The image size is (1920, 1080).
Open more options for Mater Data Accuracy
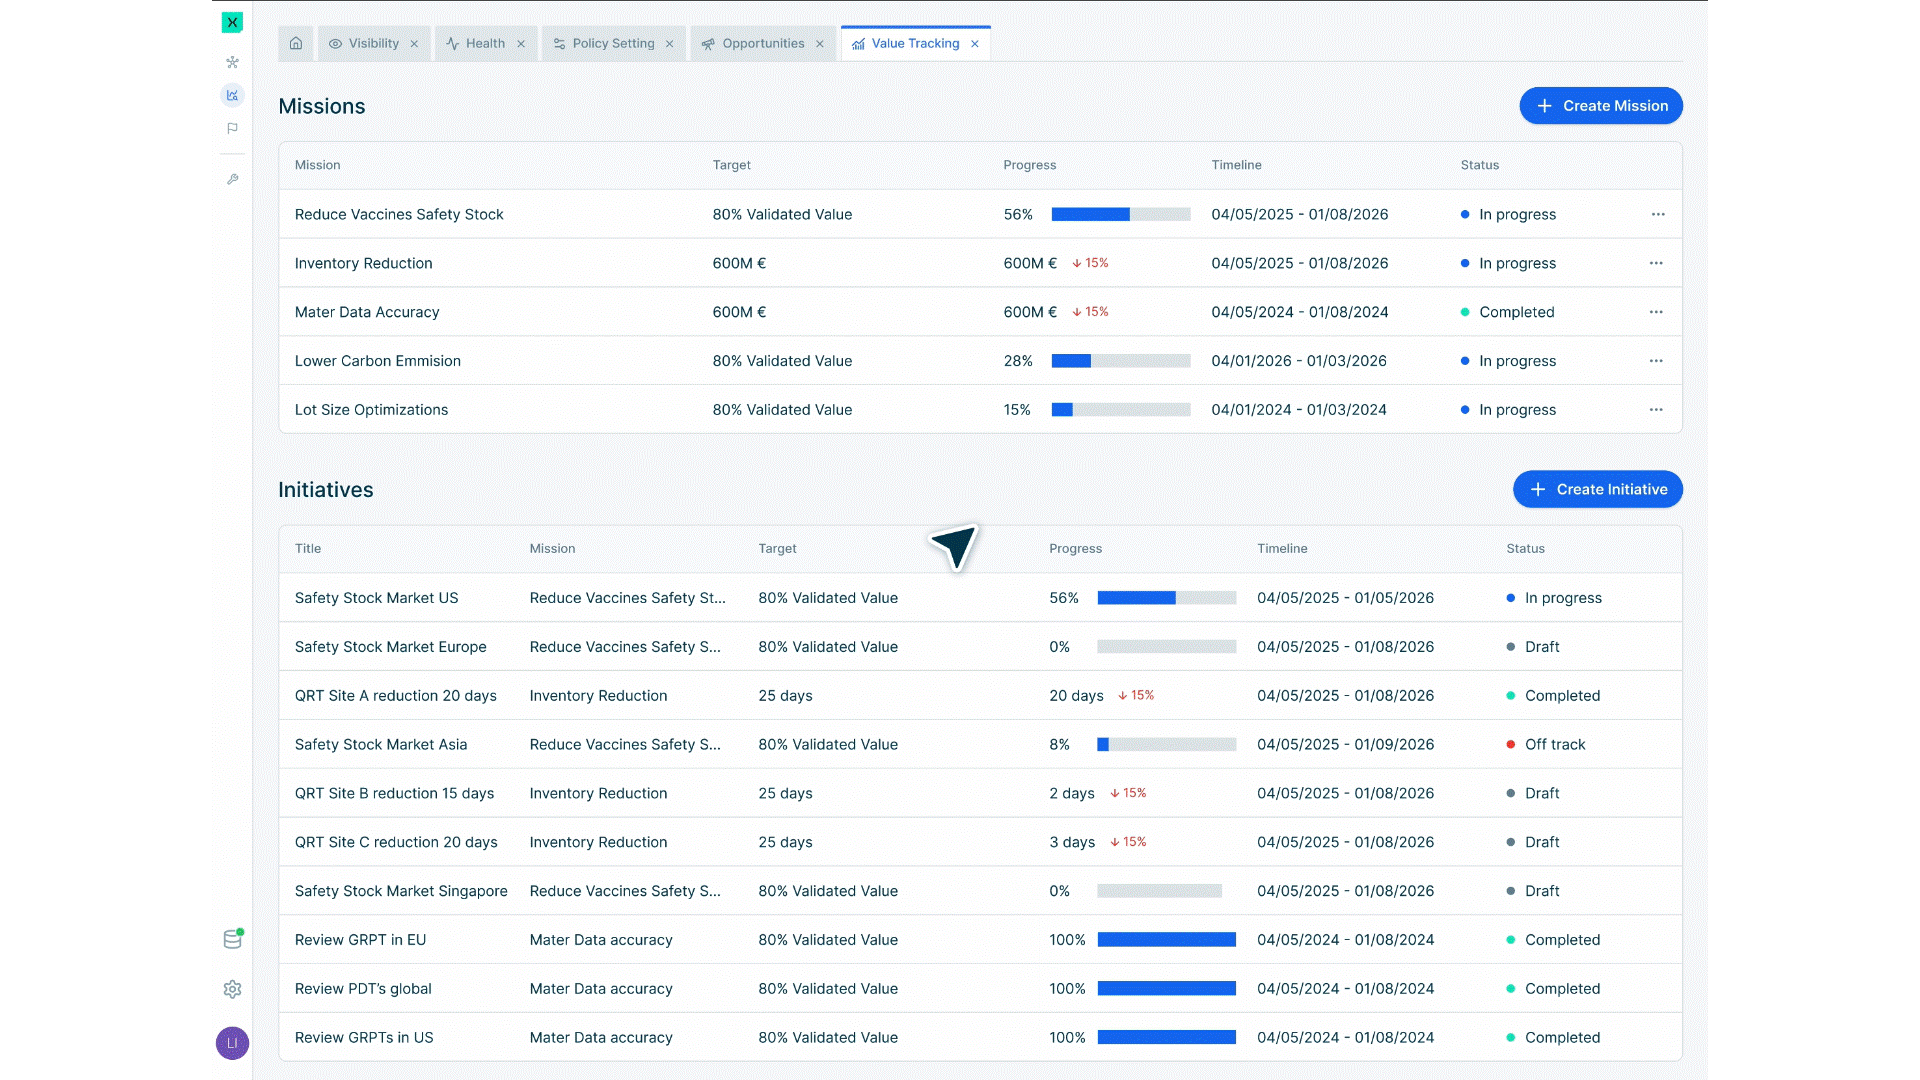pyautogui.click(x=1656, y=312)
